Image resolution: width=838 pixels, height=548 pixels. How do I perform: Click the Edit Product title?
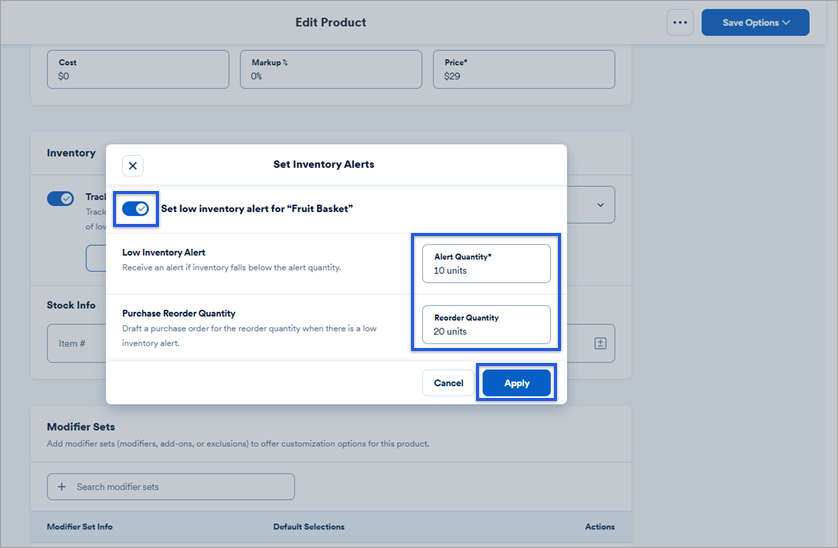click(331, 22)
